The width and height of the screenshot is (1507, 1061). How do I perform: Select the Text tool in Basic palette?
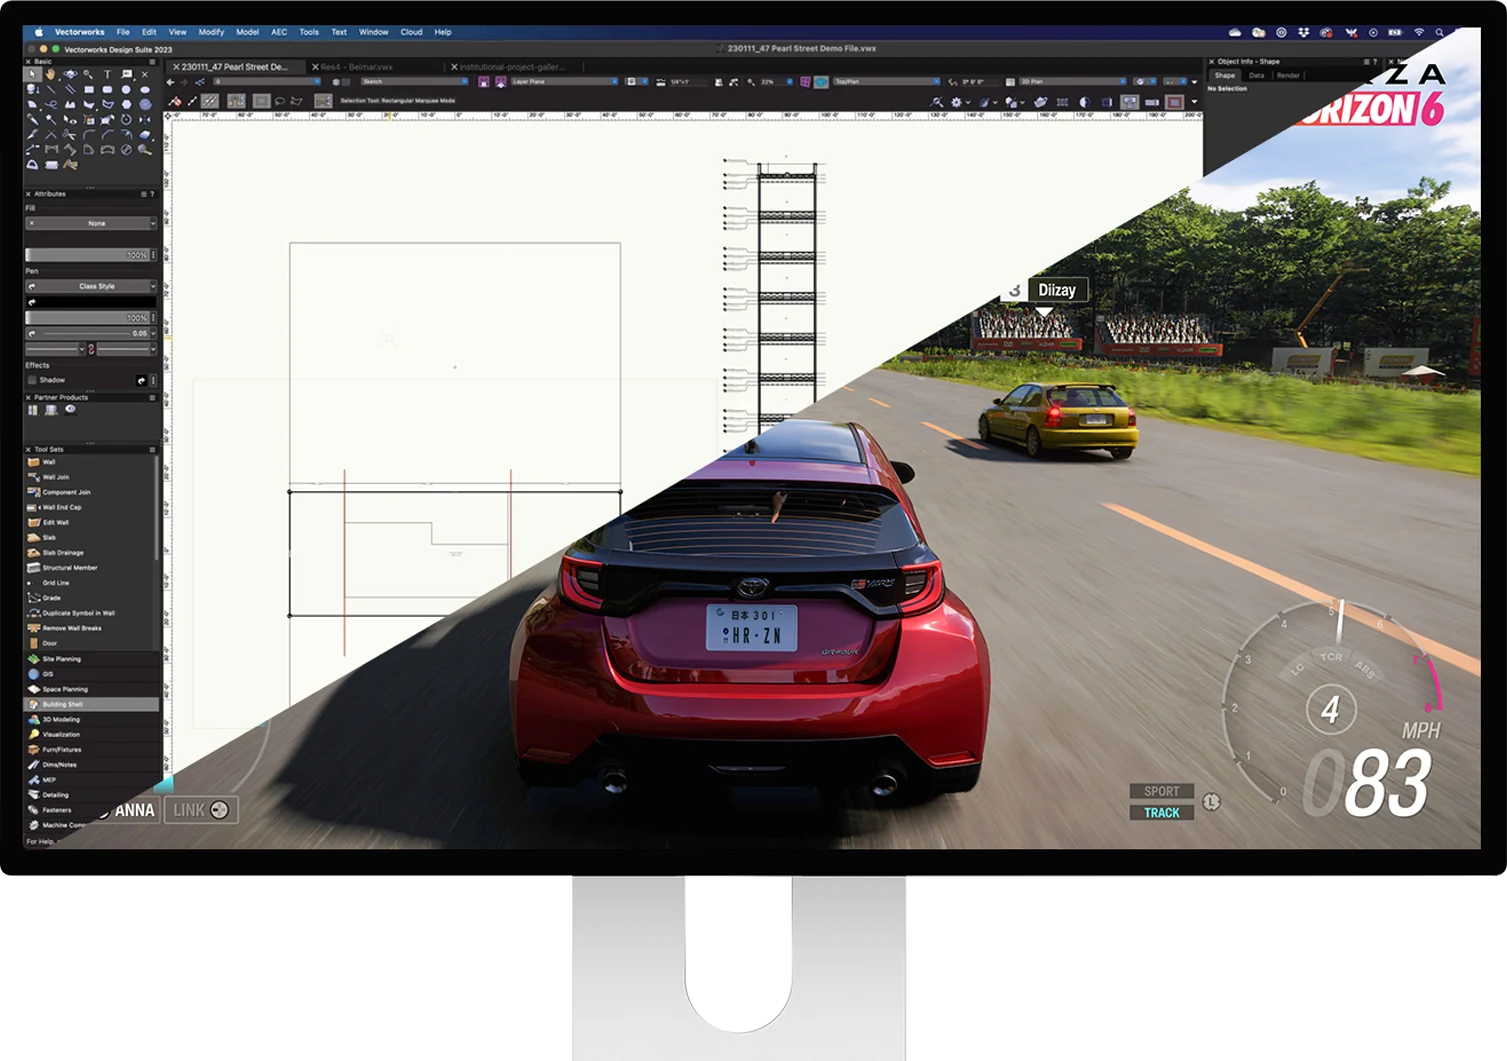coord(107,74)
